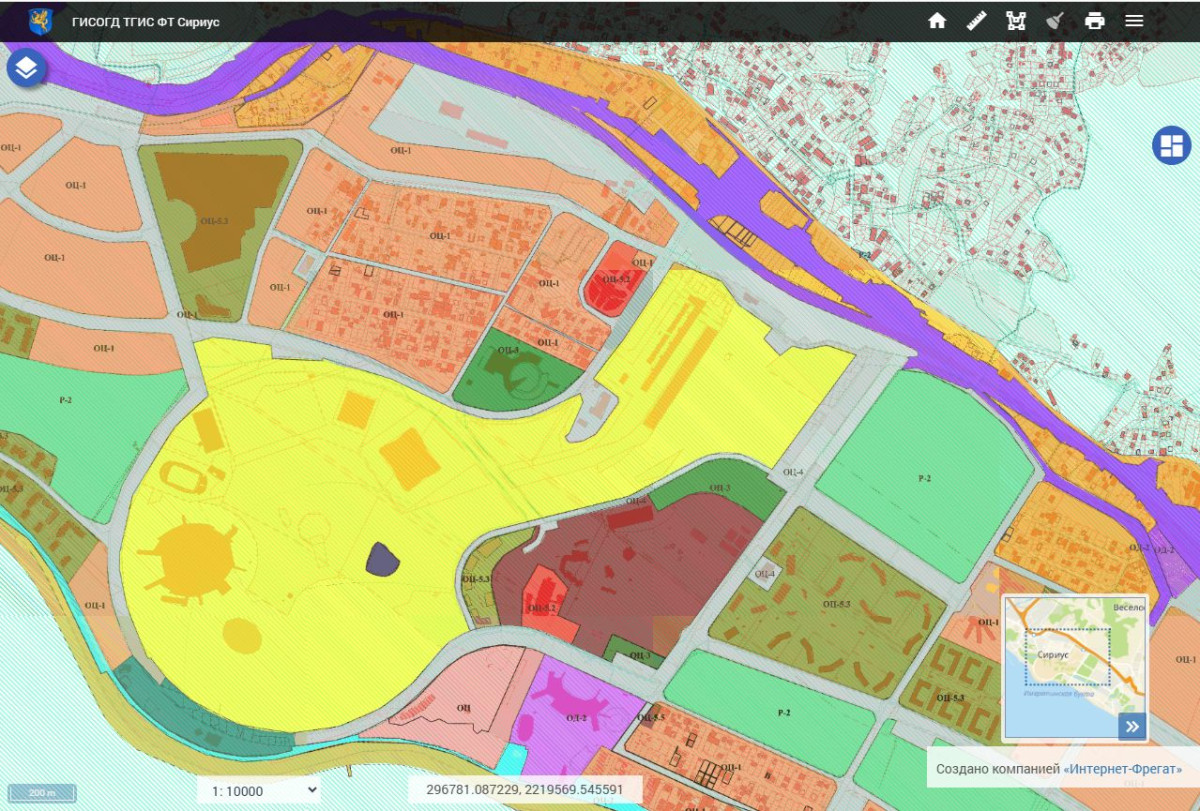Click the home extent icon

click(x=937, y=21)
